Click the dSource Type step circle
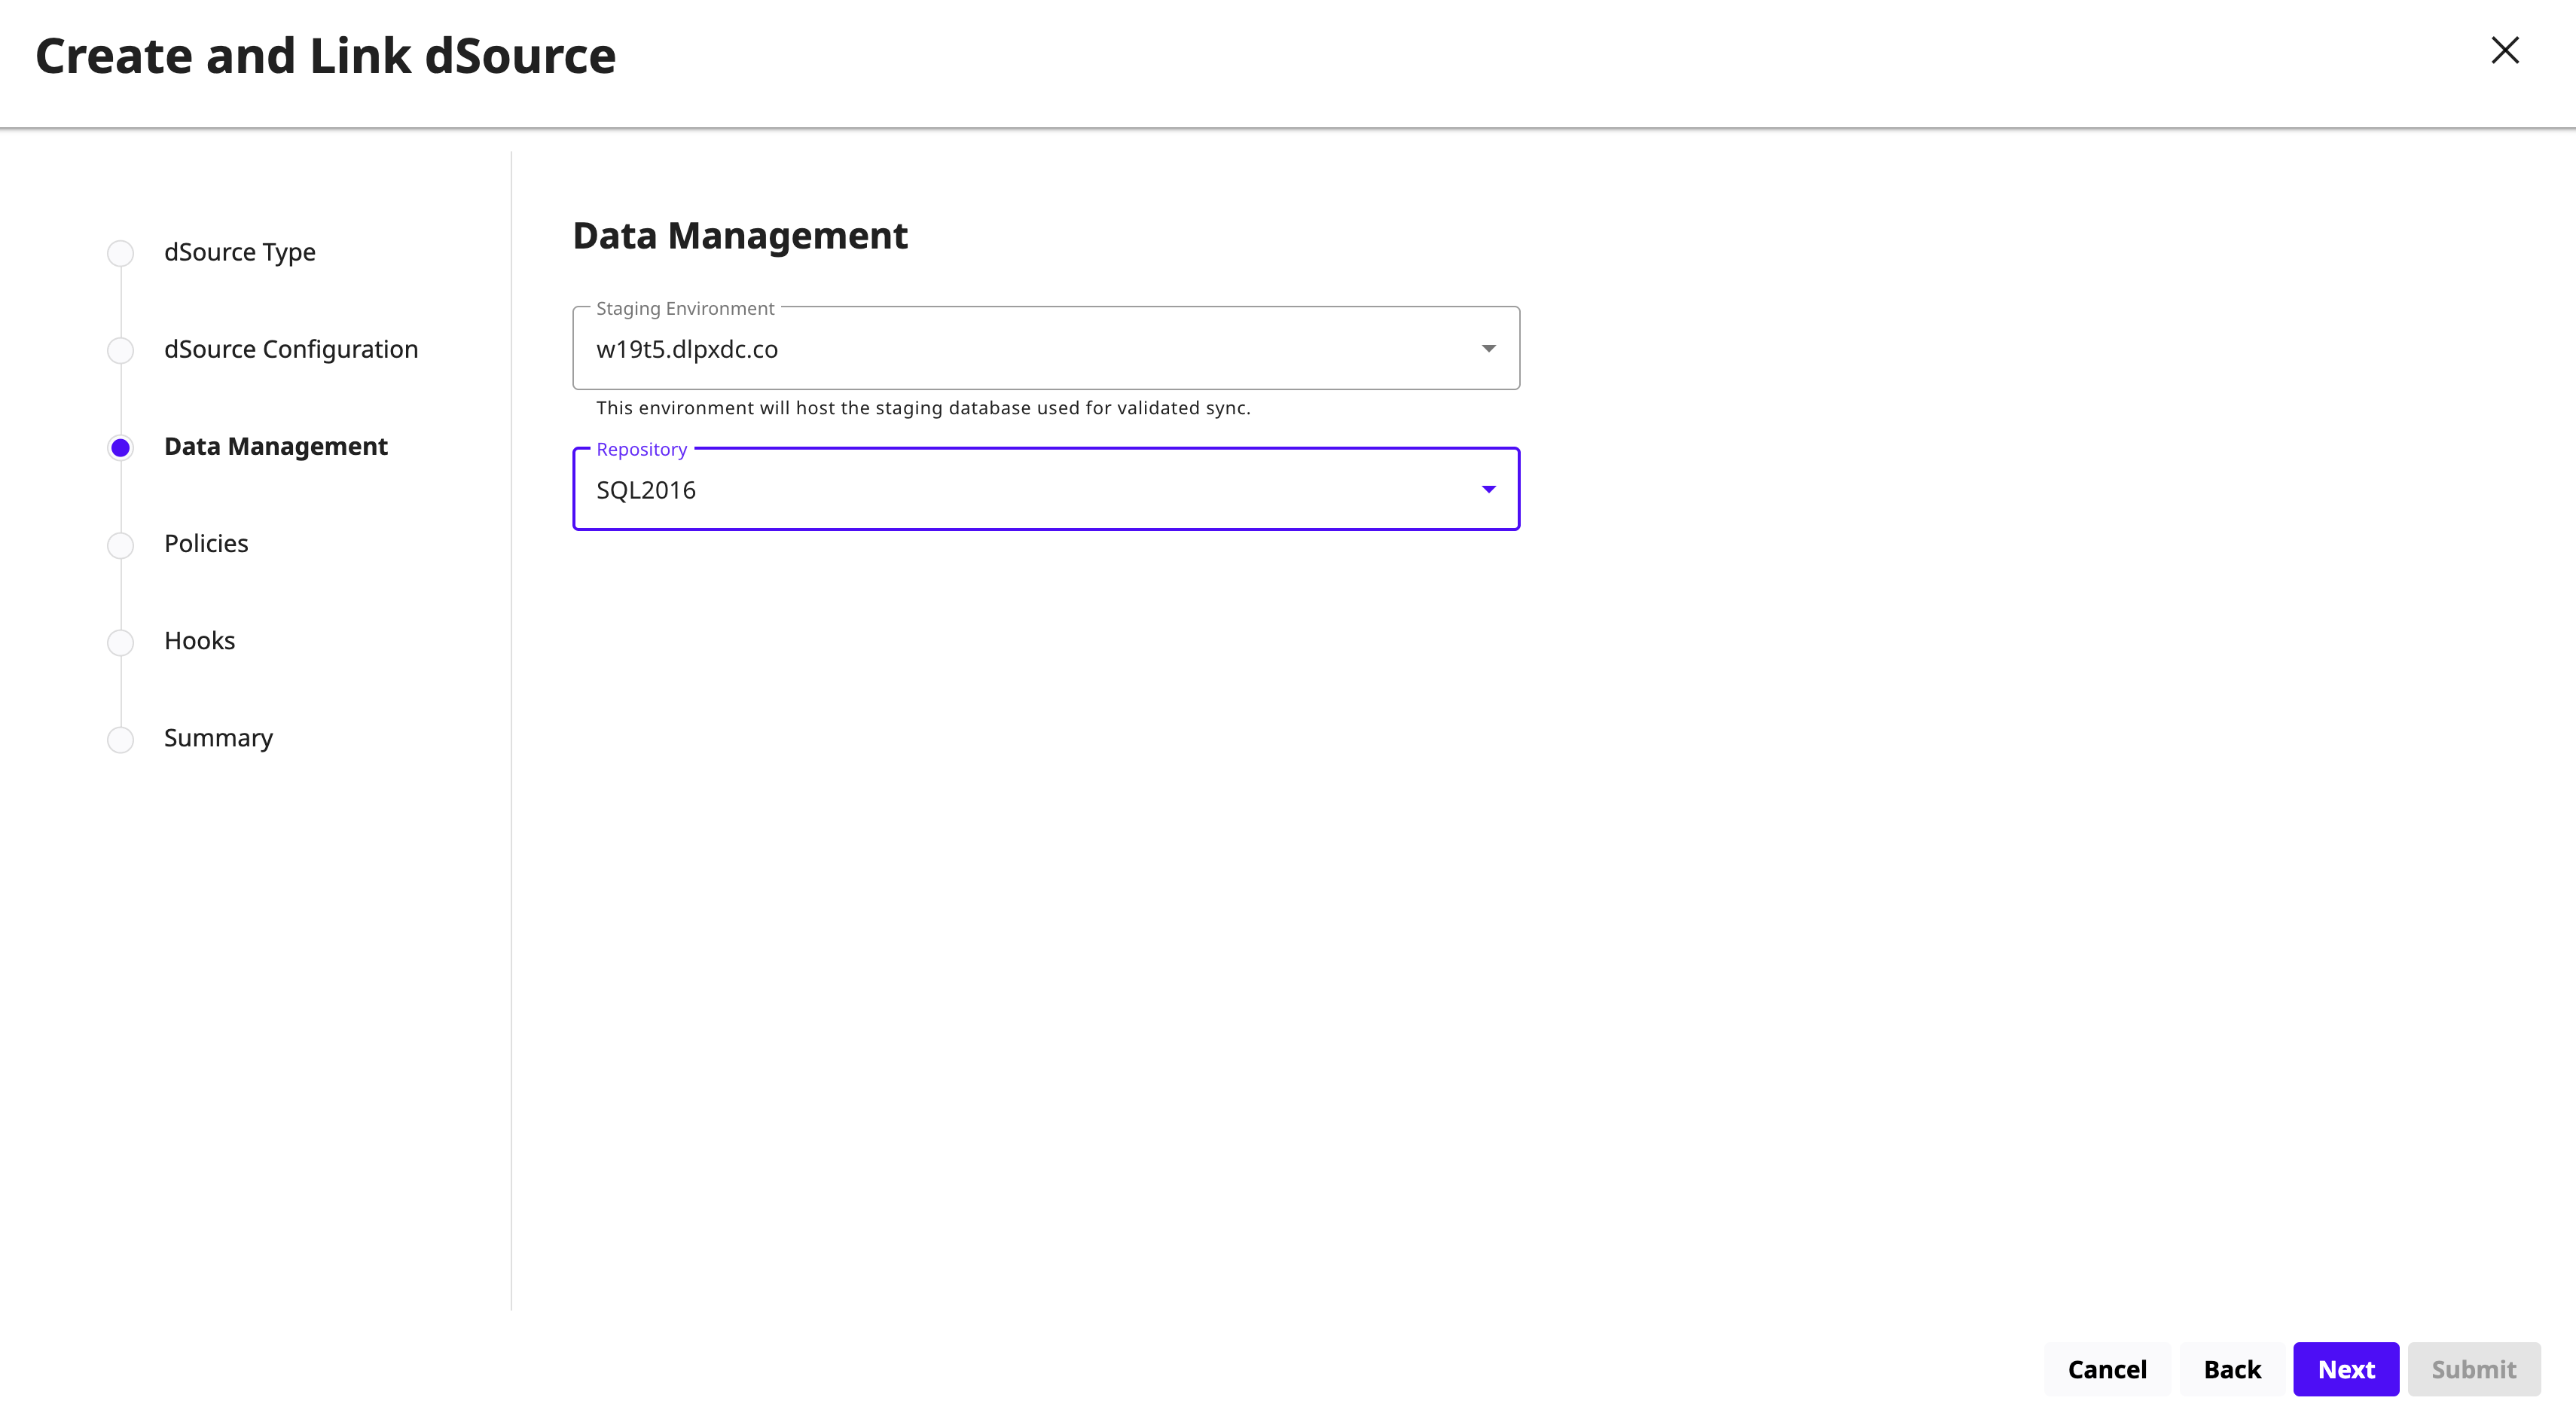The width and height of the screenshot is (2576, 1416). point(120,253)
